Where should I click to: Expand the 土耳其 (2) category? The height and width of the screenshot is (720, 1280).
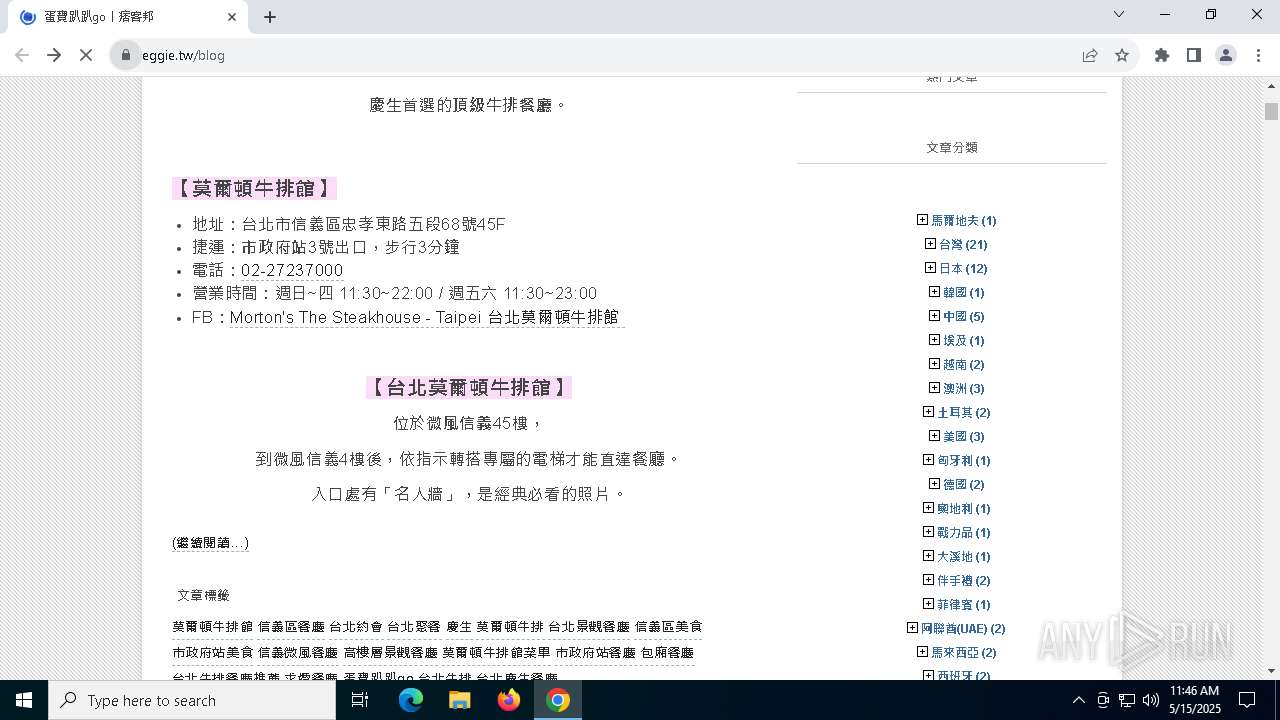928,412
